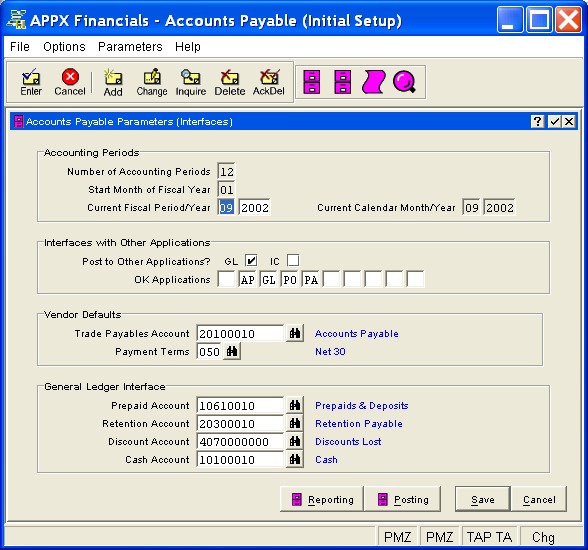Click the Current Calendar Month field
Screen dimensions: 588x550
[471, 207]
